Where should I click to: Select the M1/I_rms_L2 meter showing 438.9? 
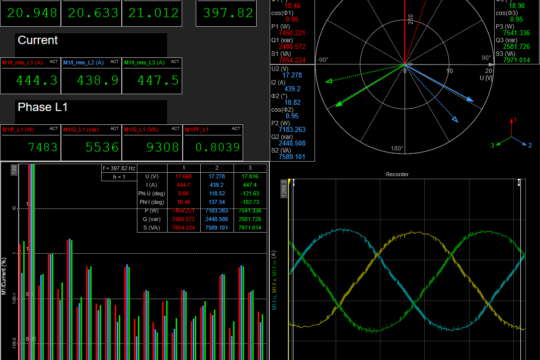(91, 75)
